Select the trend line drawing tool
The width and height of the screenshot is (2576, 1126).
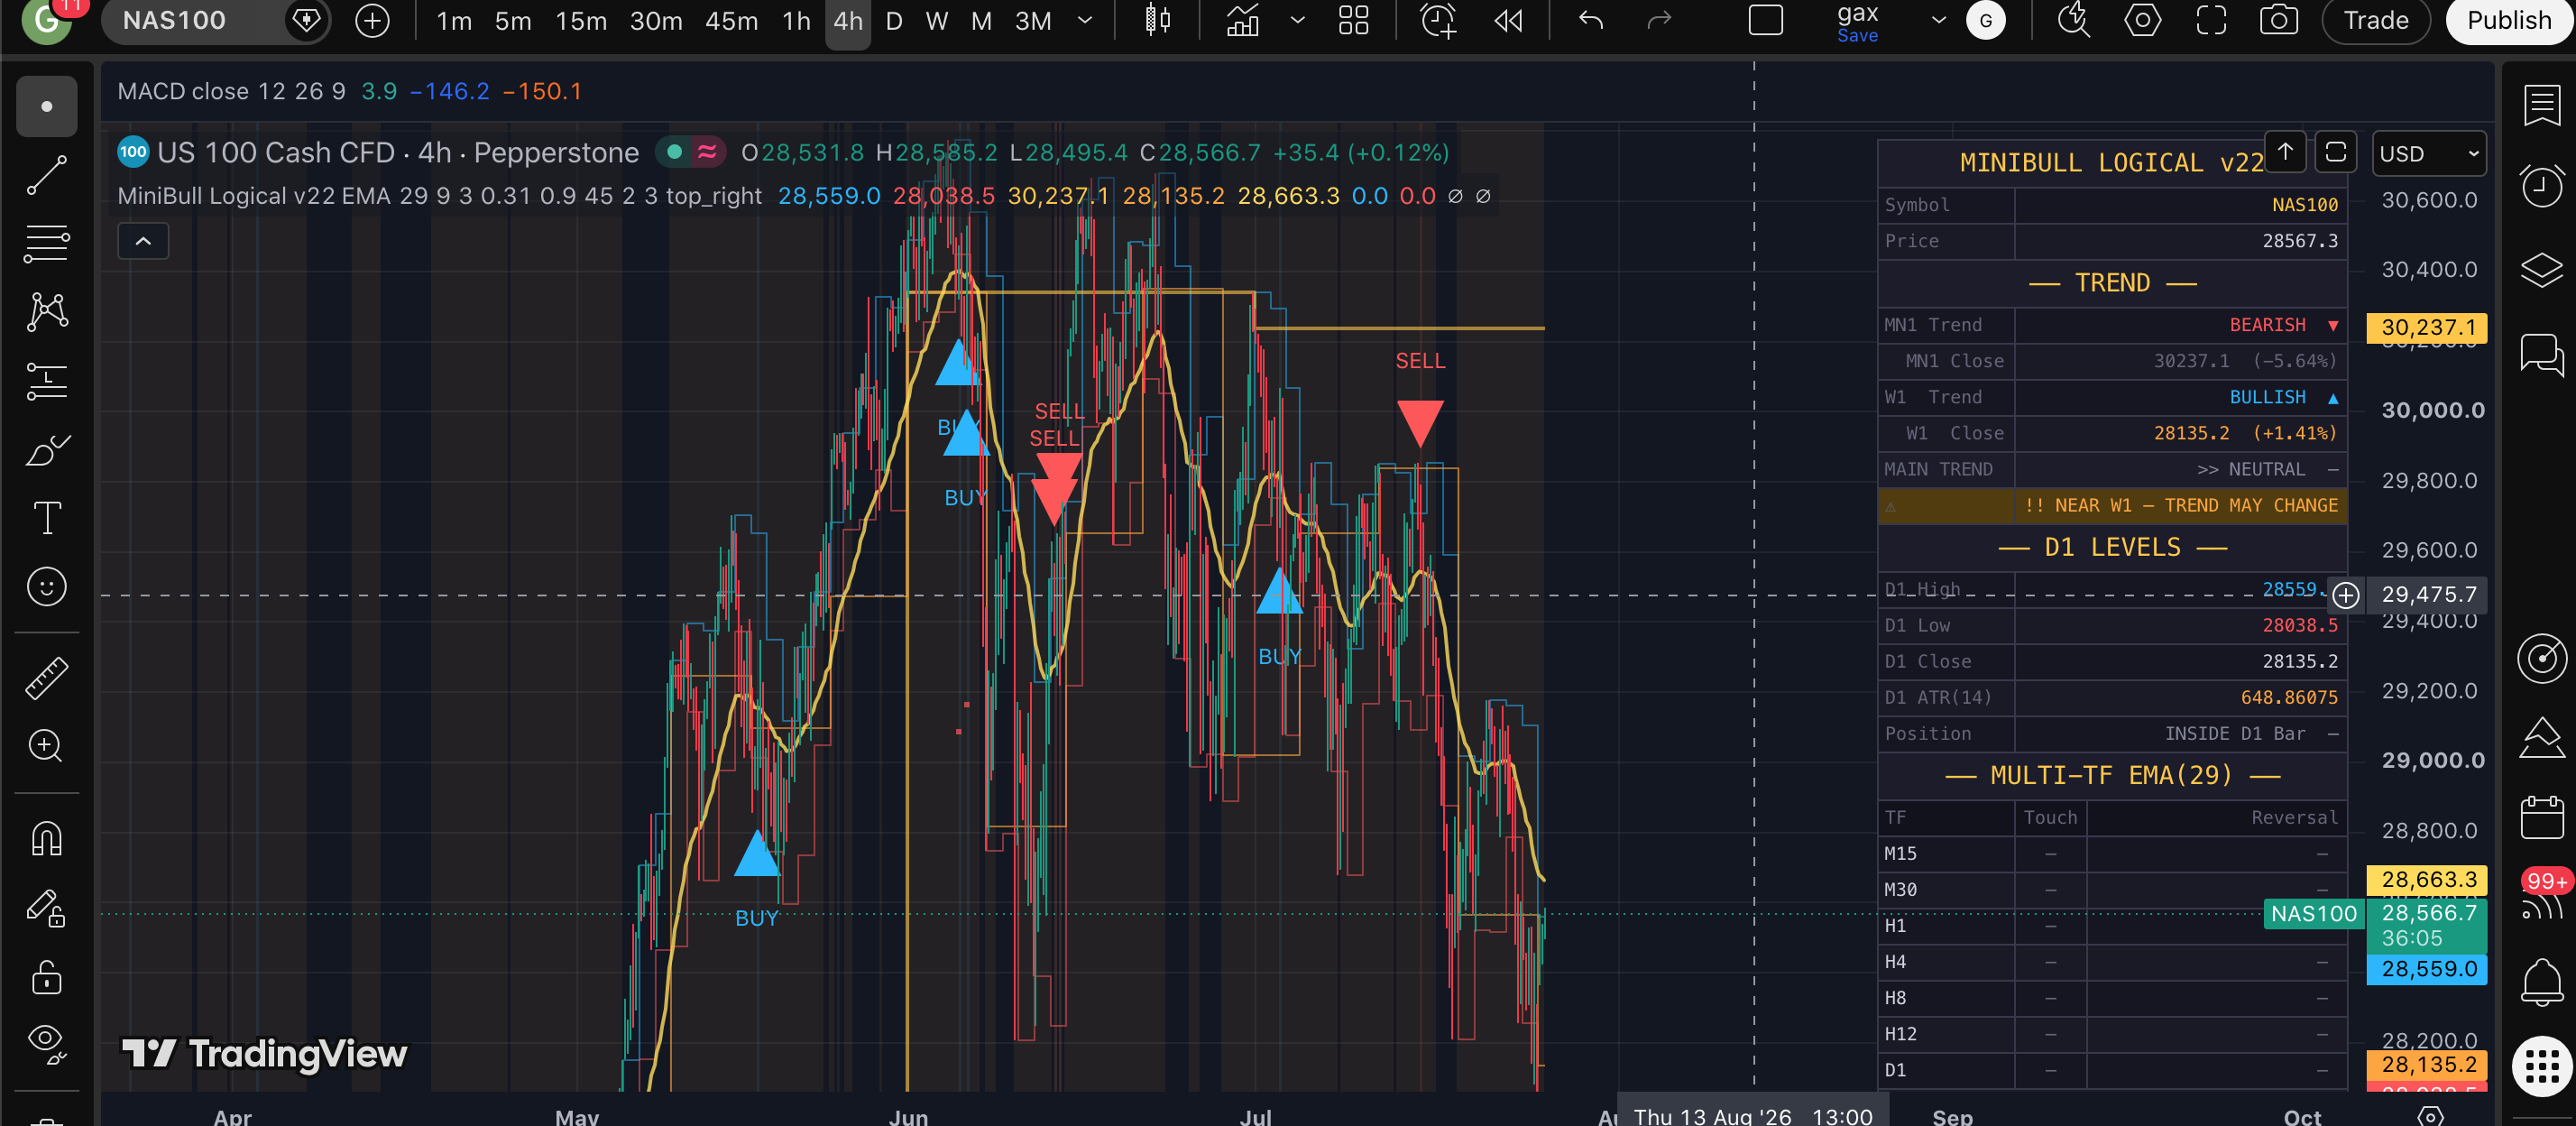[x=46, y=175]
